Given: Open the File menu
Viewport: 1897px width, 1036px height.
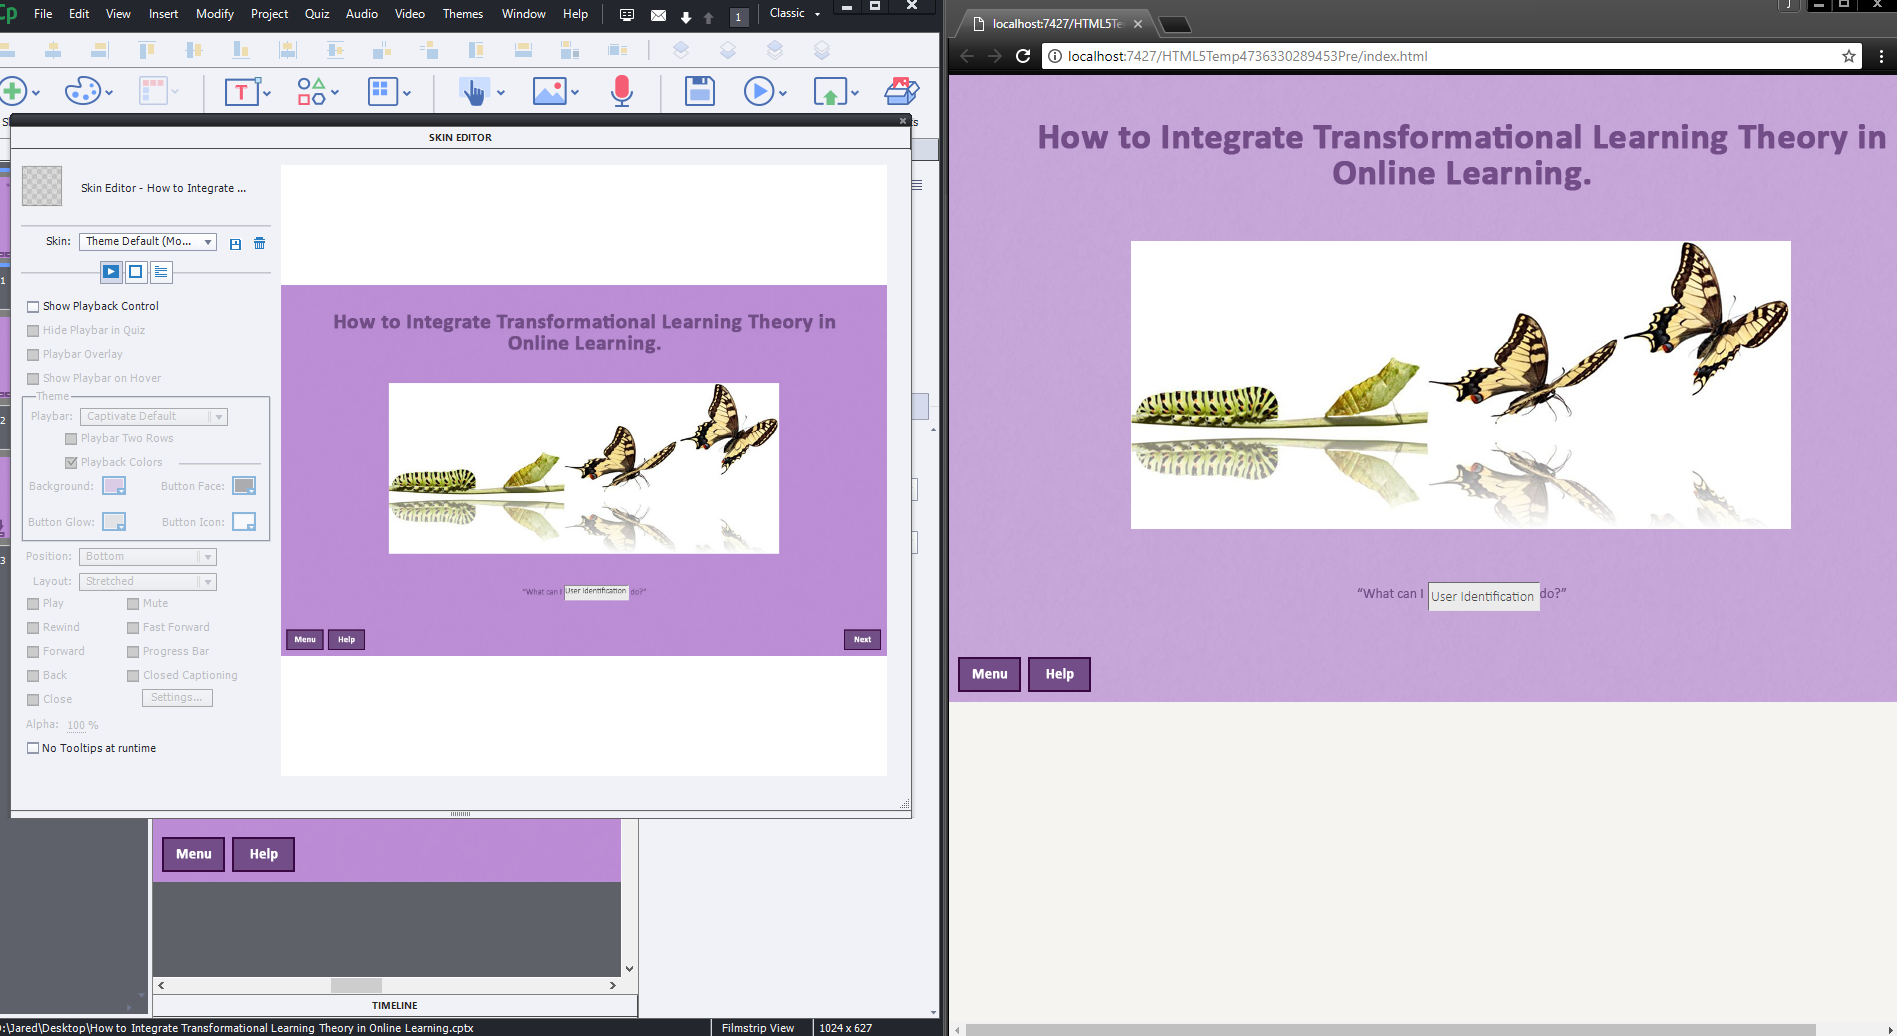Looking at the screenshot, I should [x=43, y=14].
